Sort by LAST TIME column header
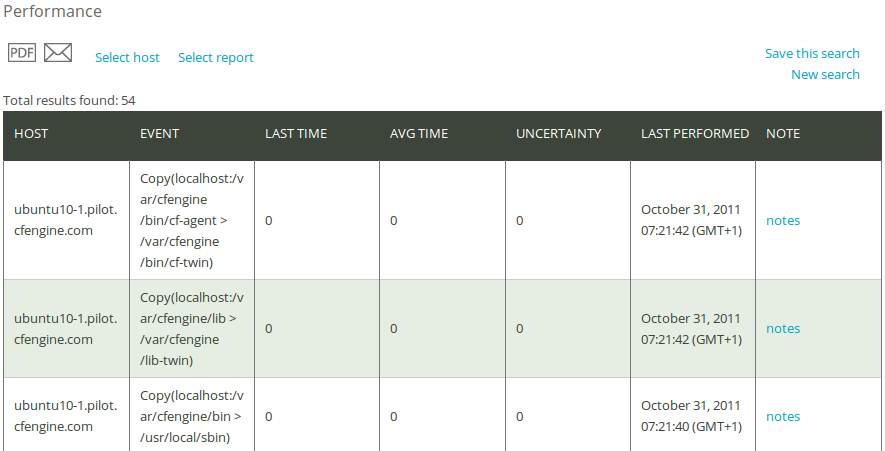Viewport: 885px width, 451px height. (x=296, y=134)
